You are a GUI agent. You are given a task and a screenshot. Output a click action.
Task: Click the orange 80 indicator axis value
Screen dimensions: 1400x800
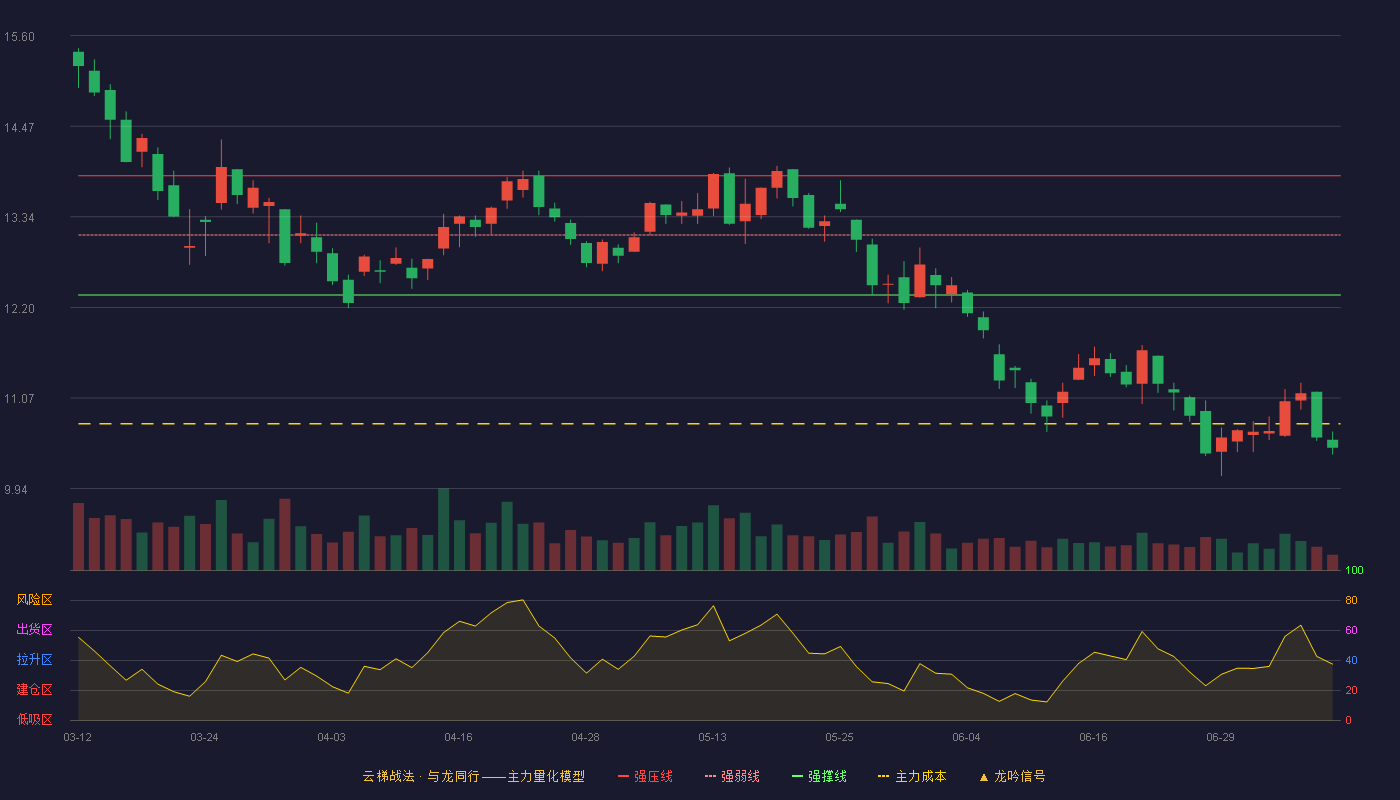coord(1351,600)
